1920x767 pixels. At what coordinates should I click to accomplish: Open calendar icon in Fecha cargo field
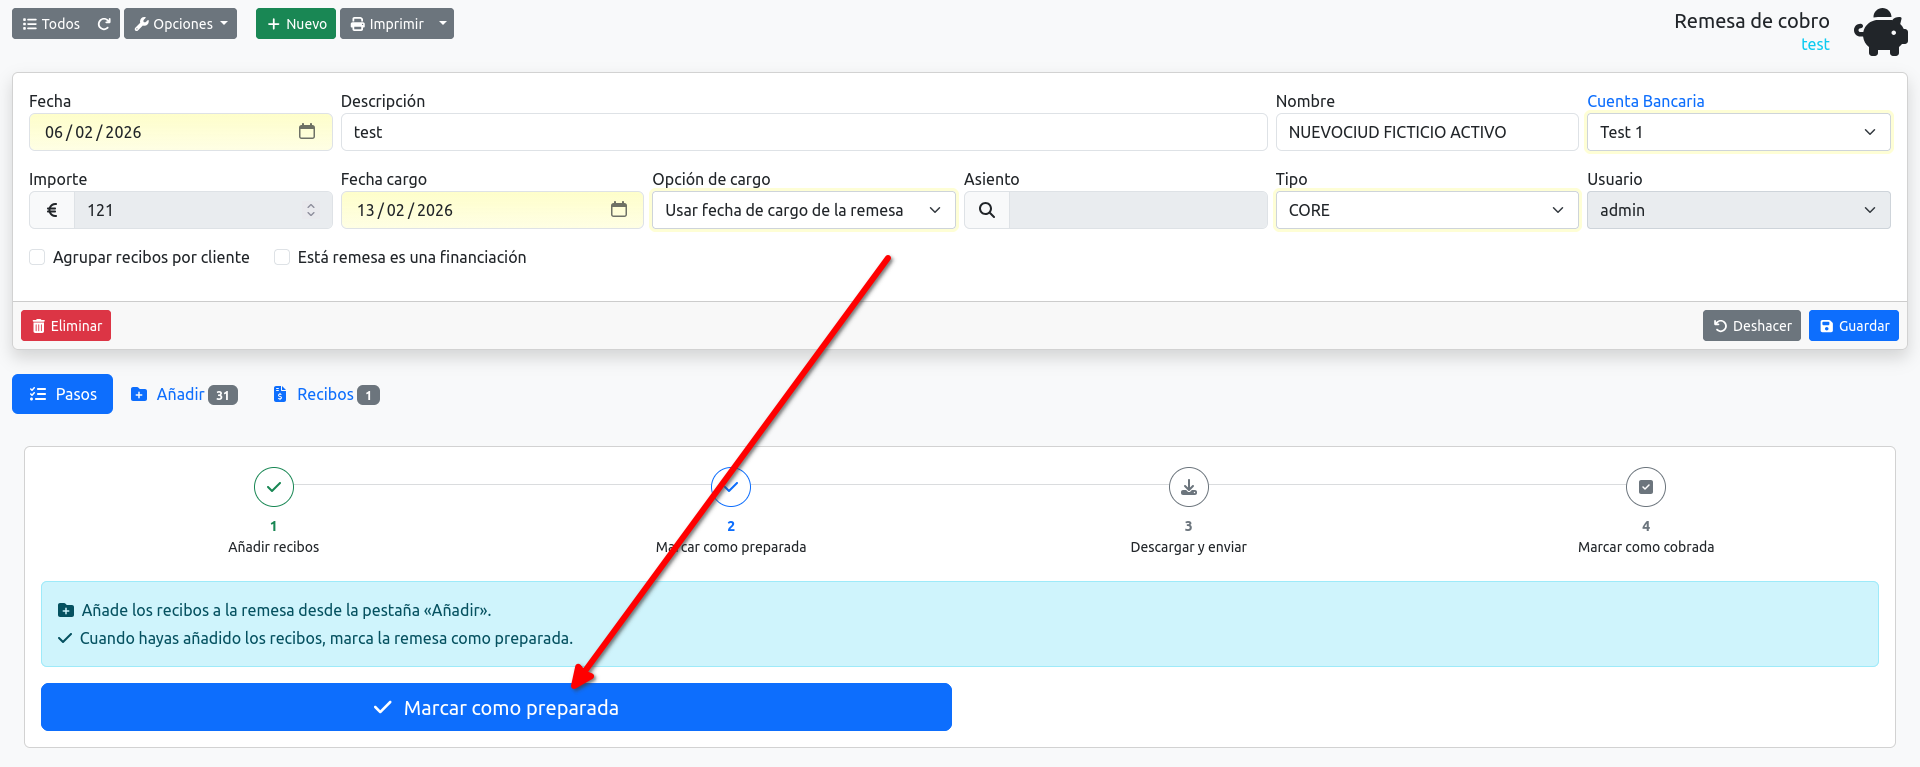(x=619, y=210)
